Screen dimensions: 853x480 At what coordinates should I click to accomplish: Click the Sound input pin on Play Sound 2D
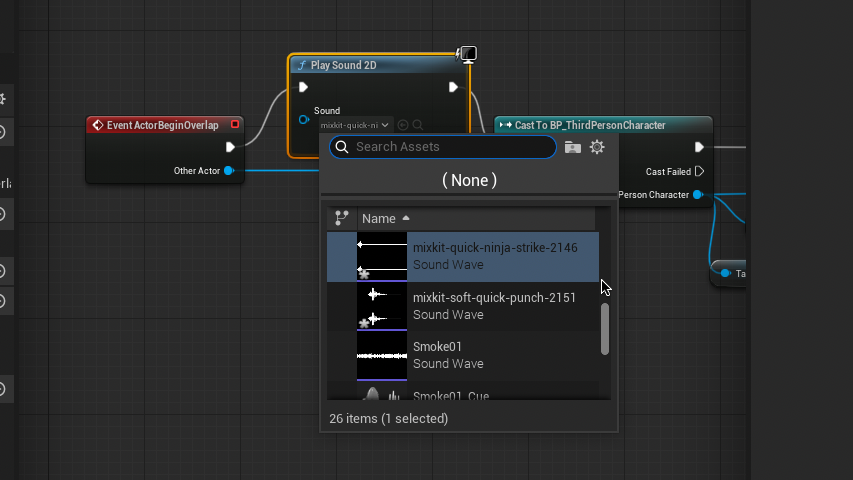[x=304, y=120]
